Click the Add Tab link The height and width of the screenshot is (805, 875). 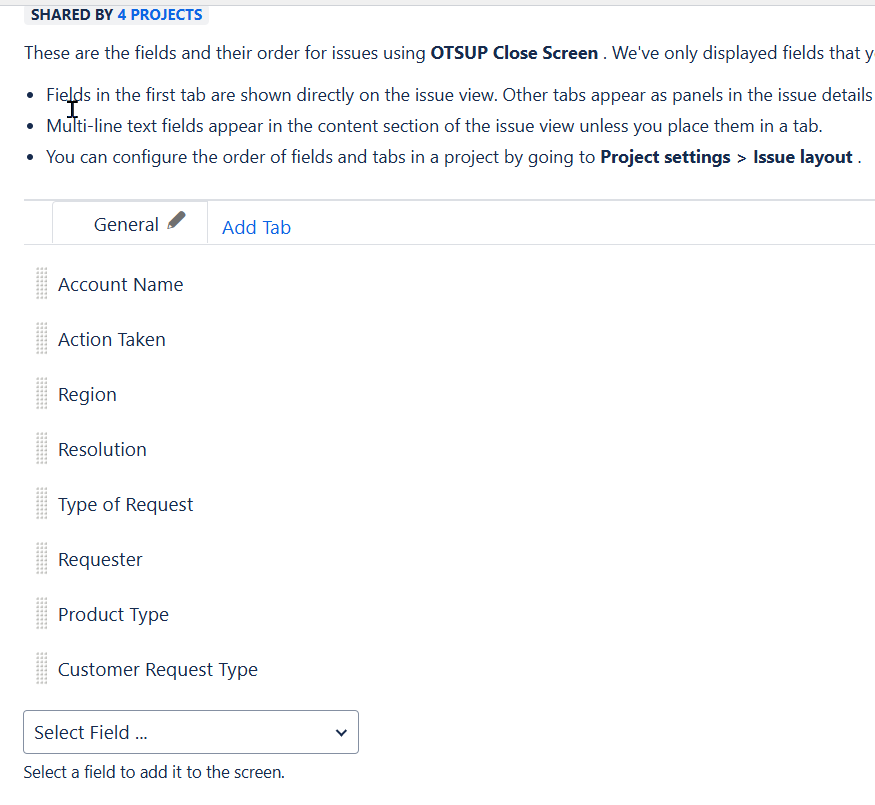[256, 228]
